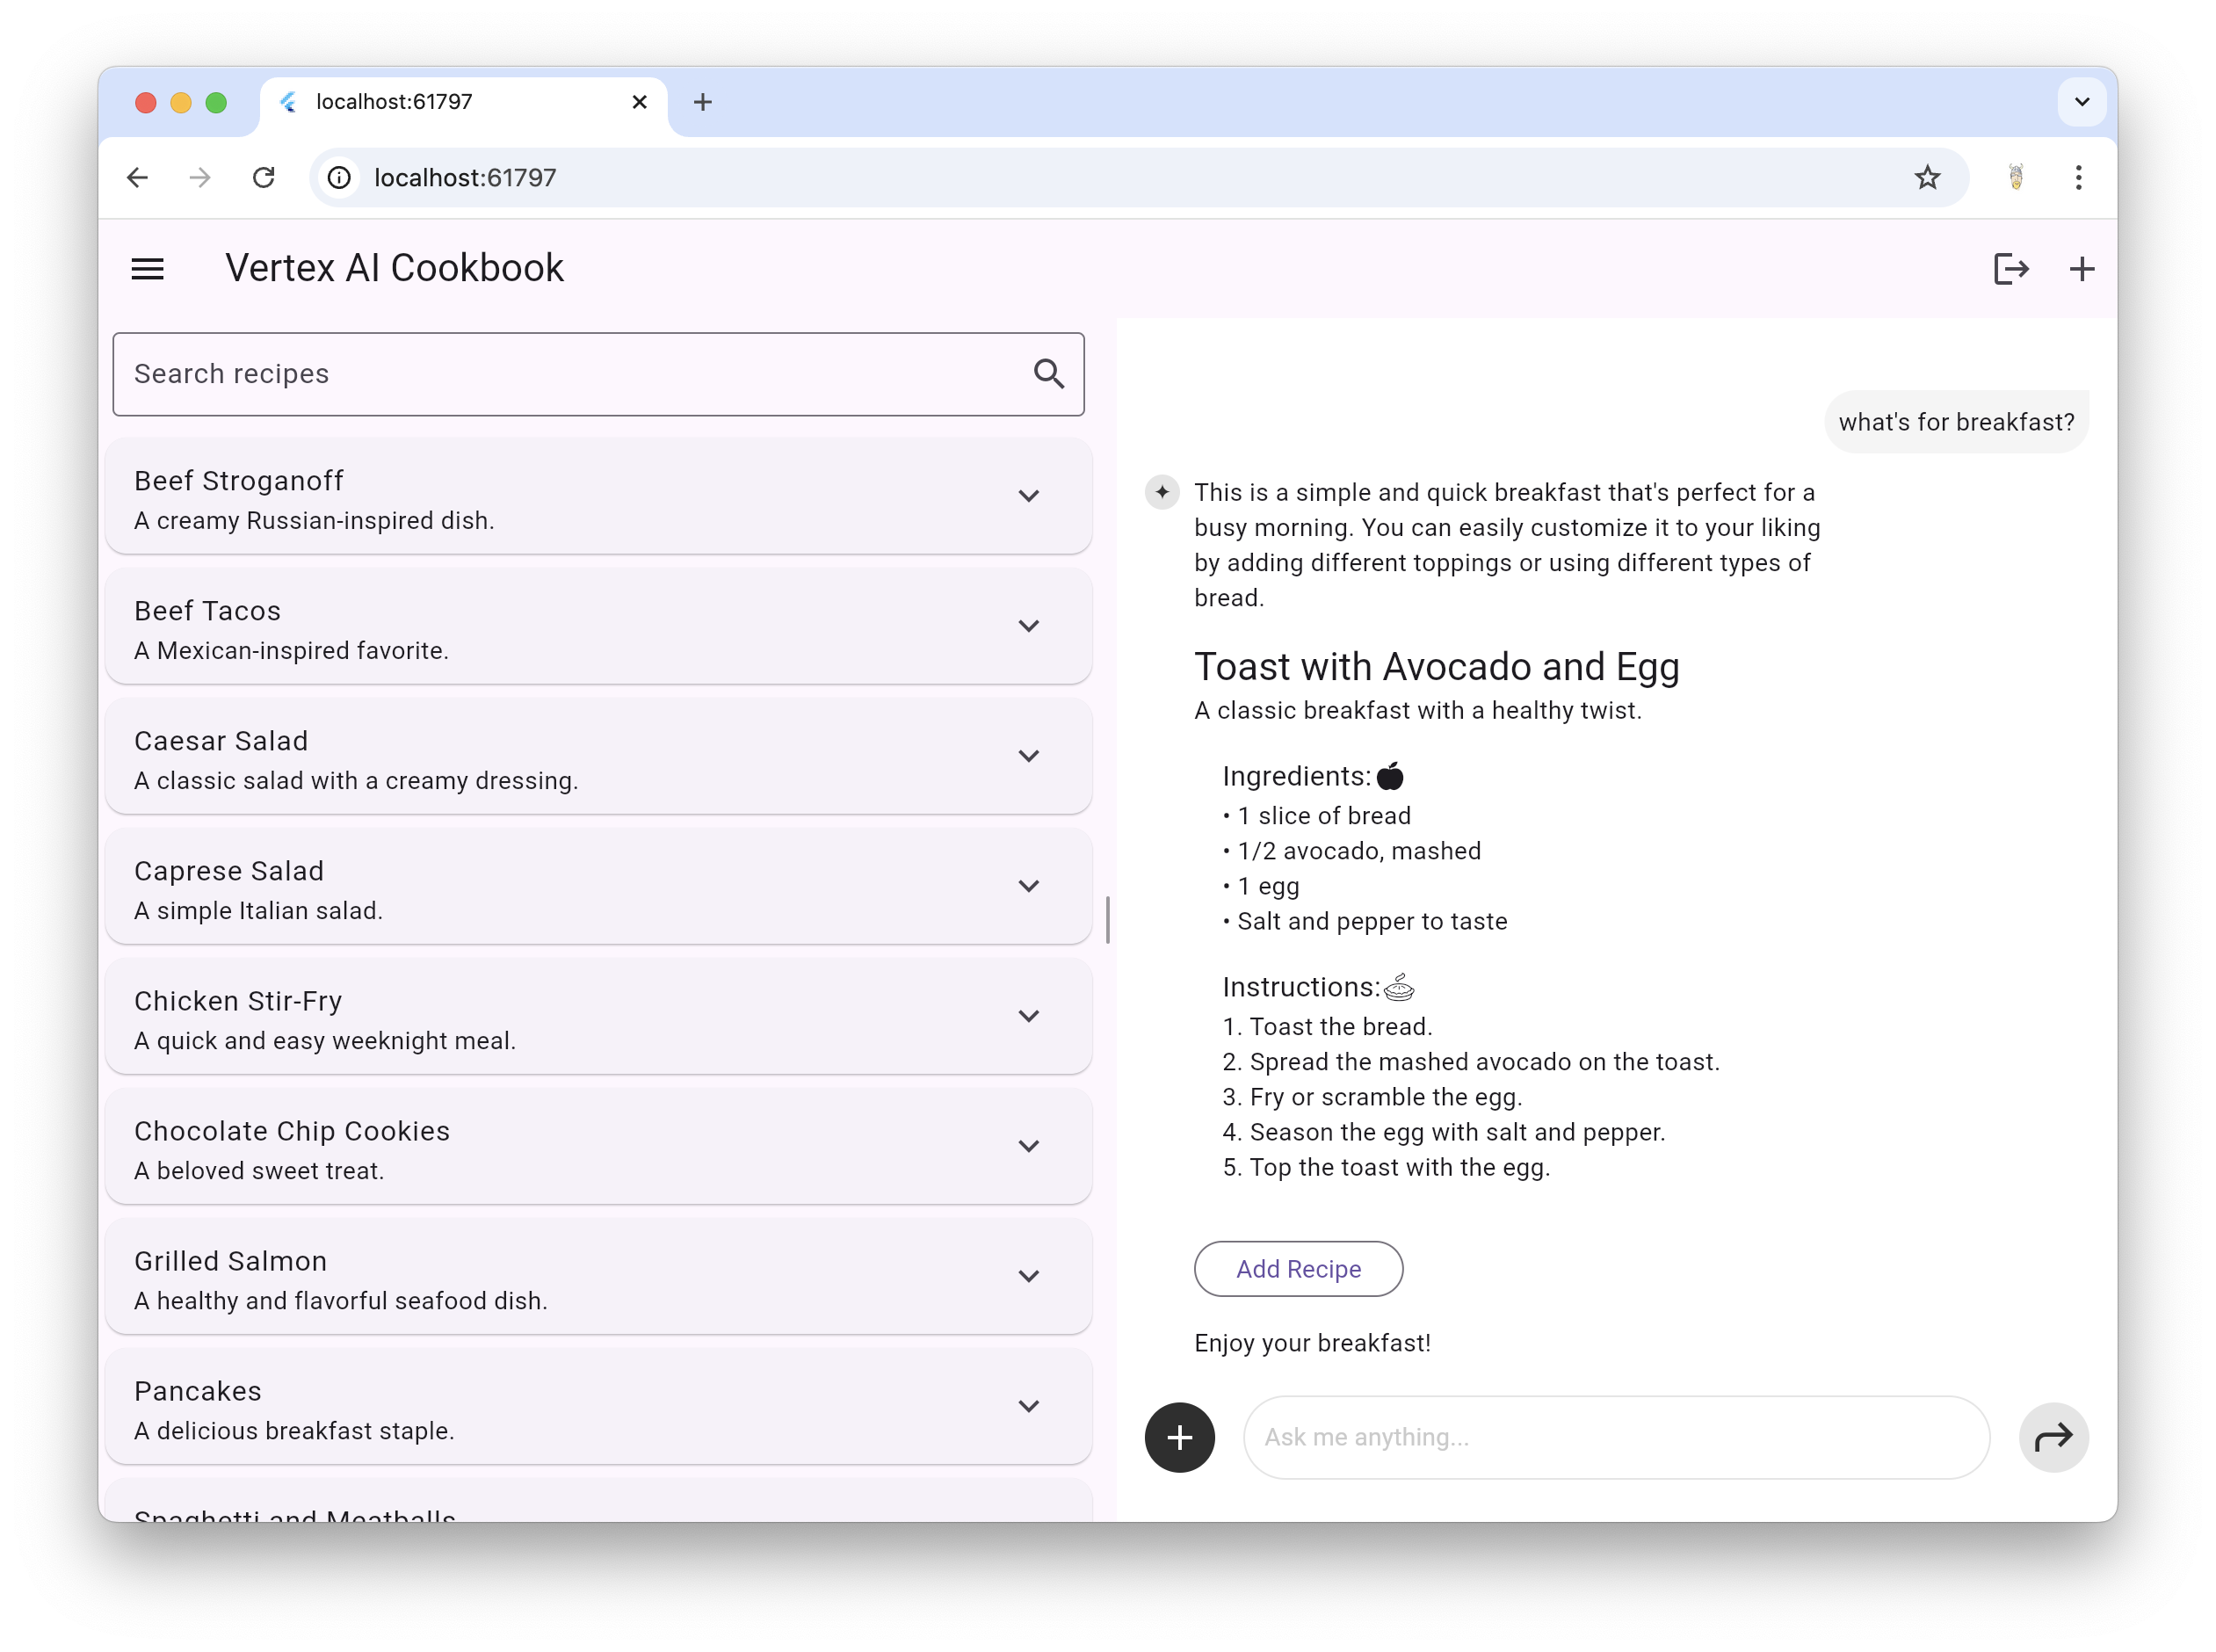
Task: Click the Add Recipe button
Action: tap(1298, 1269)
